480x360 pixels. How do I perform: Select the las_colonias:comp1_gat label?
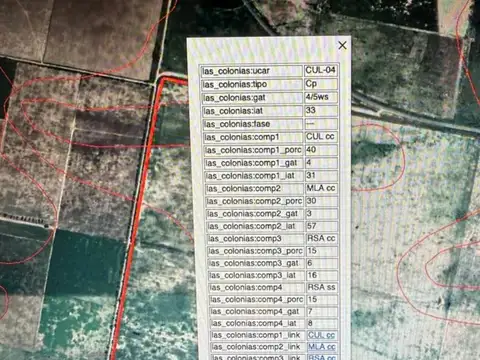pos(251,163)
